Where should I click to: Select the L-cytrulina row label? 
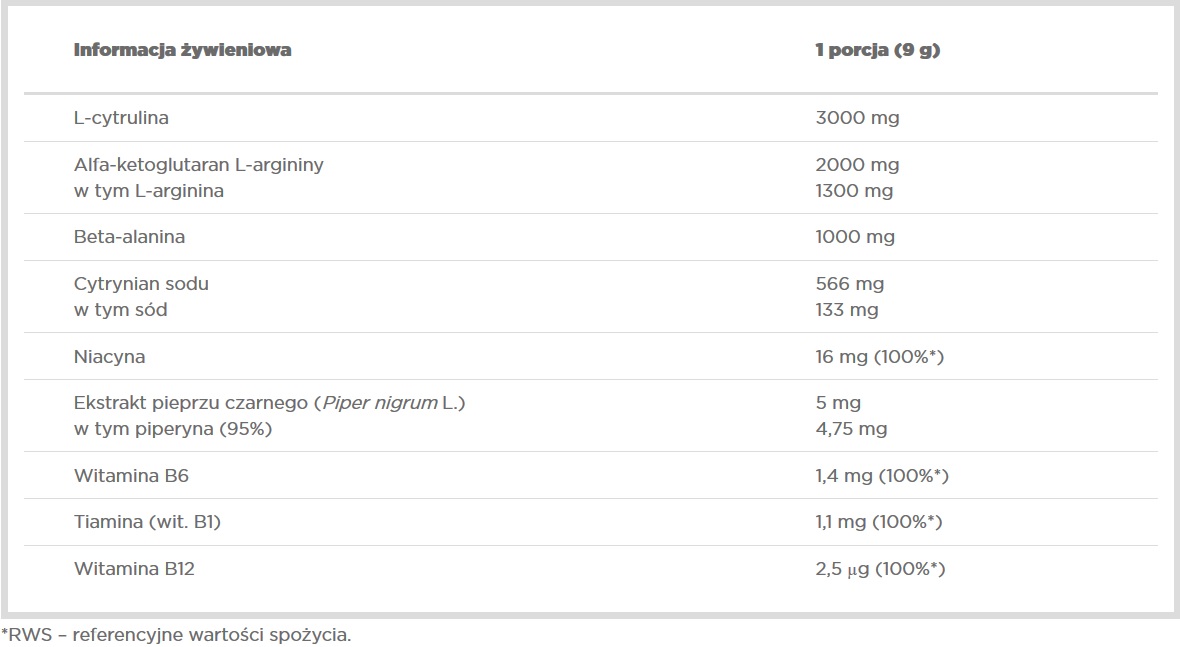(x=121, y=118)
